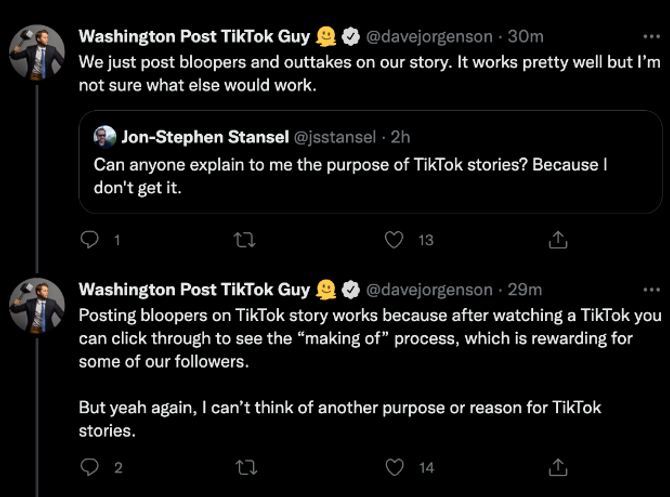Open the second tweet's author profile picture
The width and height of the screenshot is (670, 497).
[36, 306]
